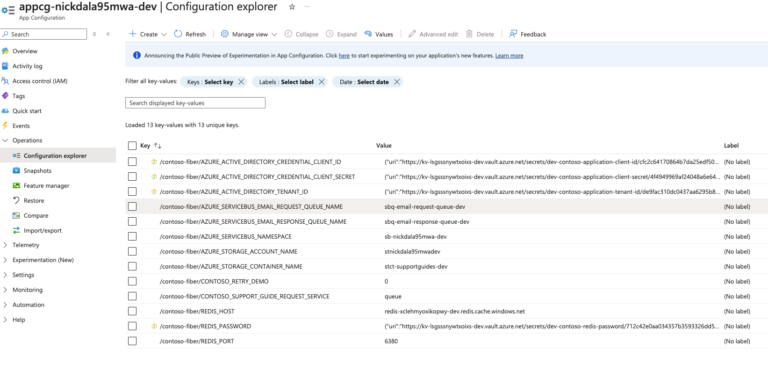Open Import/export in the sidebar
The height and width of the screenshot is (369, 768).
click(42, 230)
